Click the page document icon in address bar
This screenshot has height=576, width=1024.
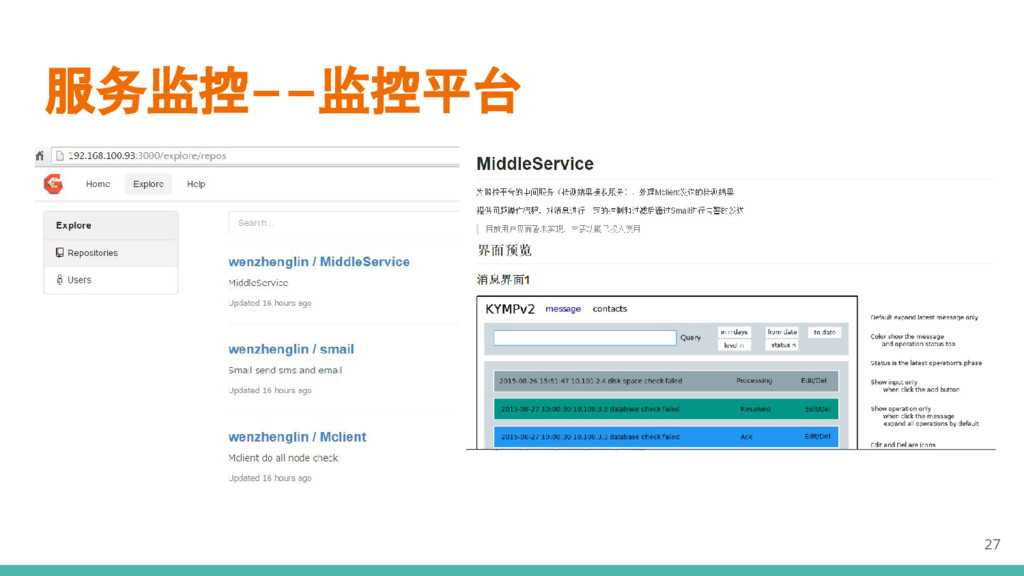pos(60,155)
